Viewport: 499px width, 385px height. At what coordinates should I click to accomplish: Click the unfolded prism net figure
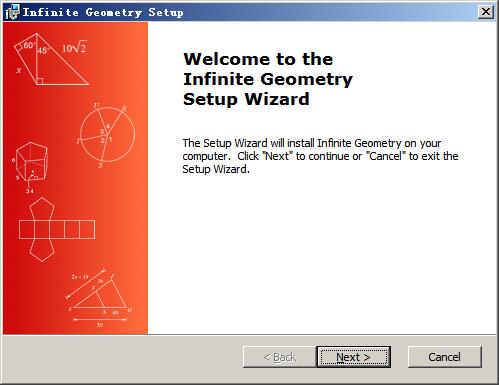(57, 229)
